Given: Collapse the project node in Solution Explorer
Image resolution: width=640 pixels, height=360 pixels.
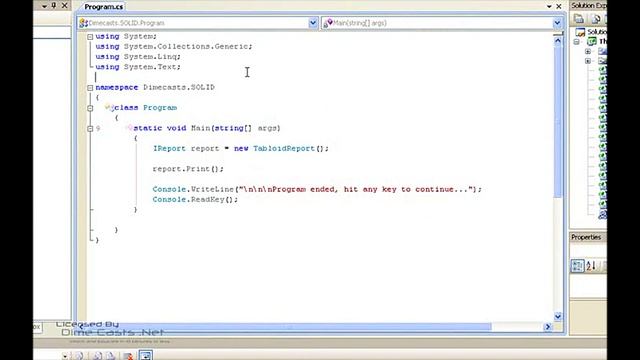Looking at the screenshot, I should (577, 42).
